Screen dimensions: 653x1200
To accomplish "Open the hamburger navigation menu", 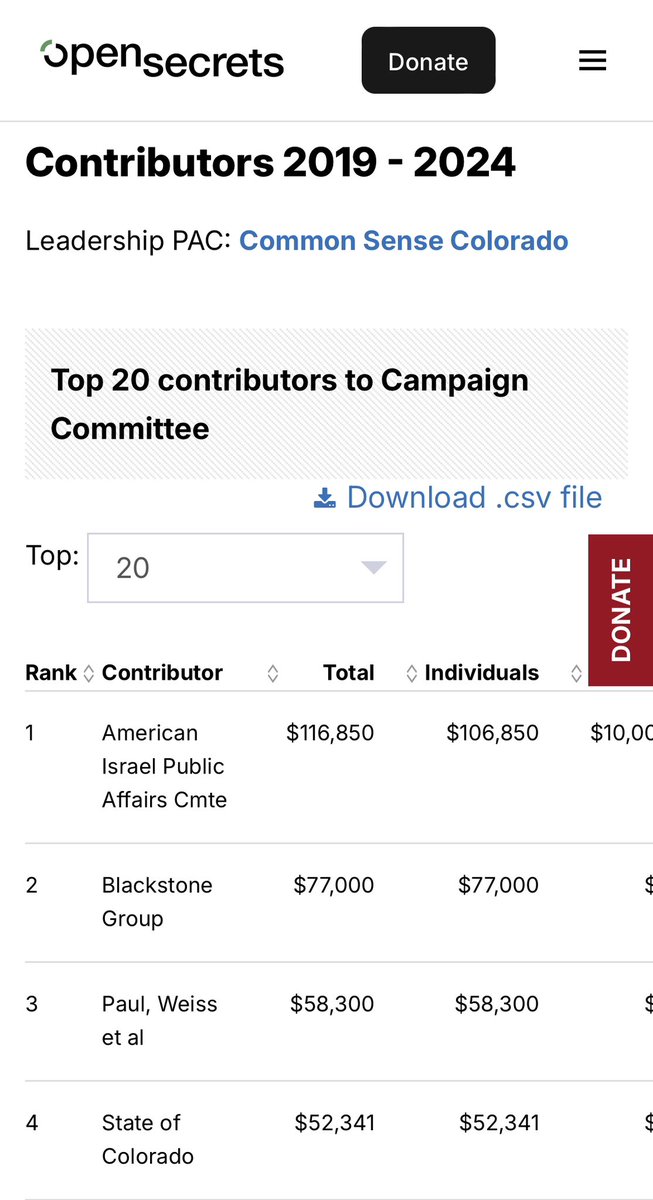I will point(593,61).
